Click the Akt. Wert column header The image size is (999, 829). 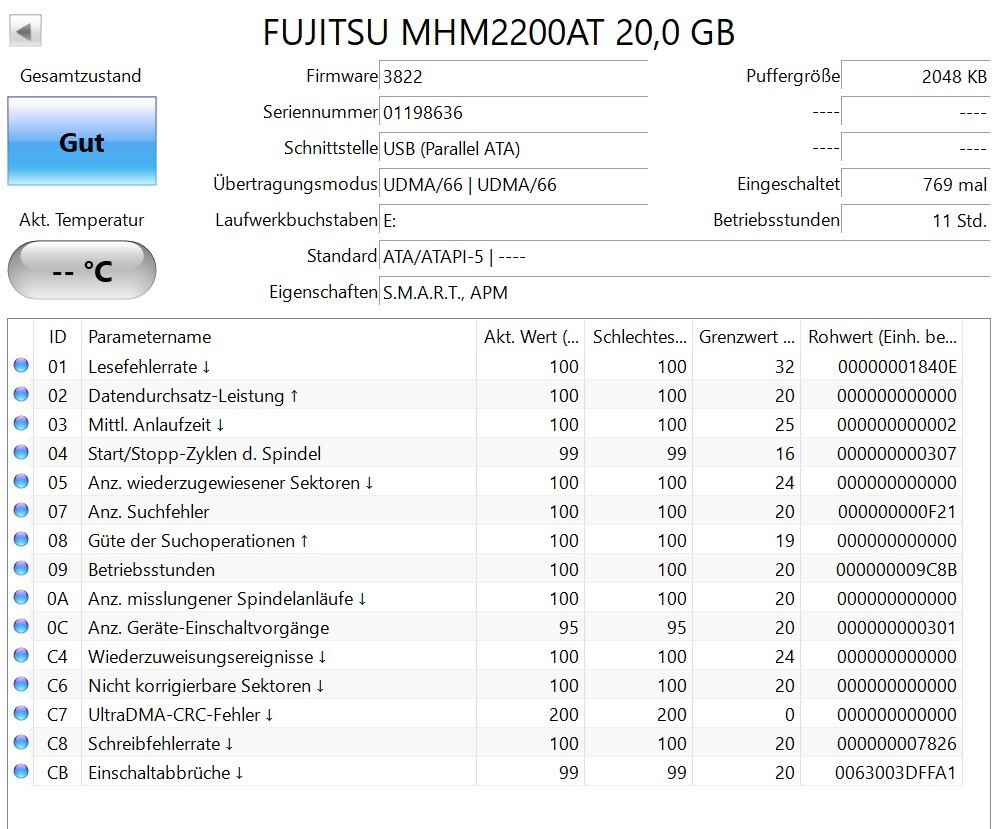click(x=531, y=337)
